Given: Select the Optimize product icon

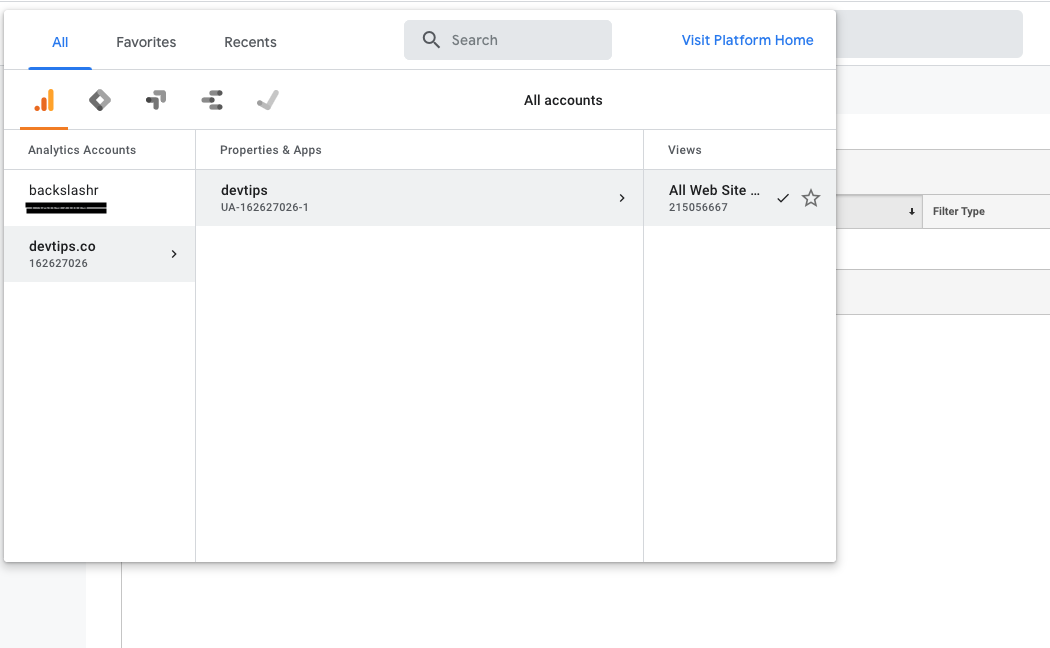Looking at the screenshot, I should [x=156, y=100].
